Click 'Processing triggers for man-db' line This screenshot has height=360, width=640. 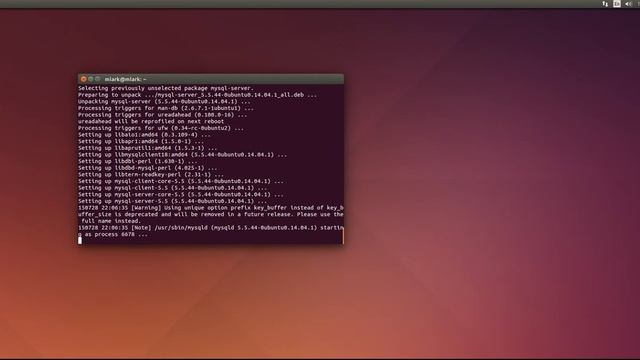(166, 108)
